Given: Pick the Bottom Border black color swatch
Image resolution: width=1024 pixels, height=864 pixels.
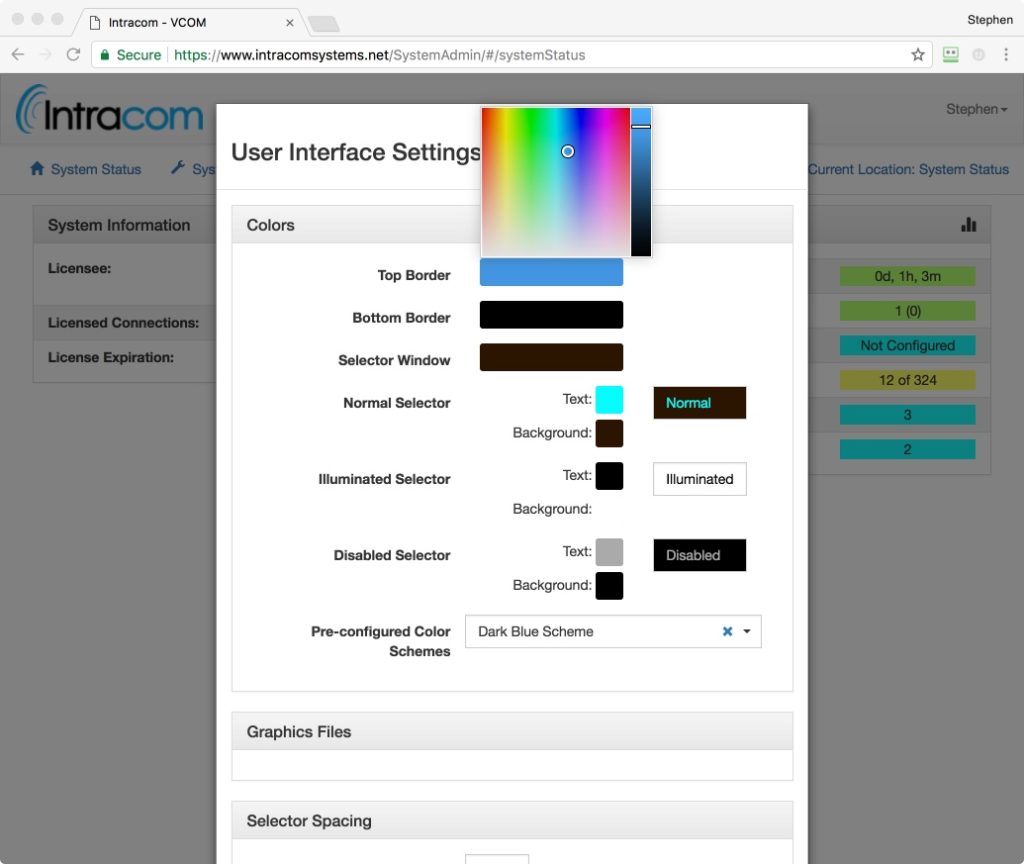Looking at the screenshot, I should tap(551, 315).
